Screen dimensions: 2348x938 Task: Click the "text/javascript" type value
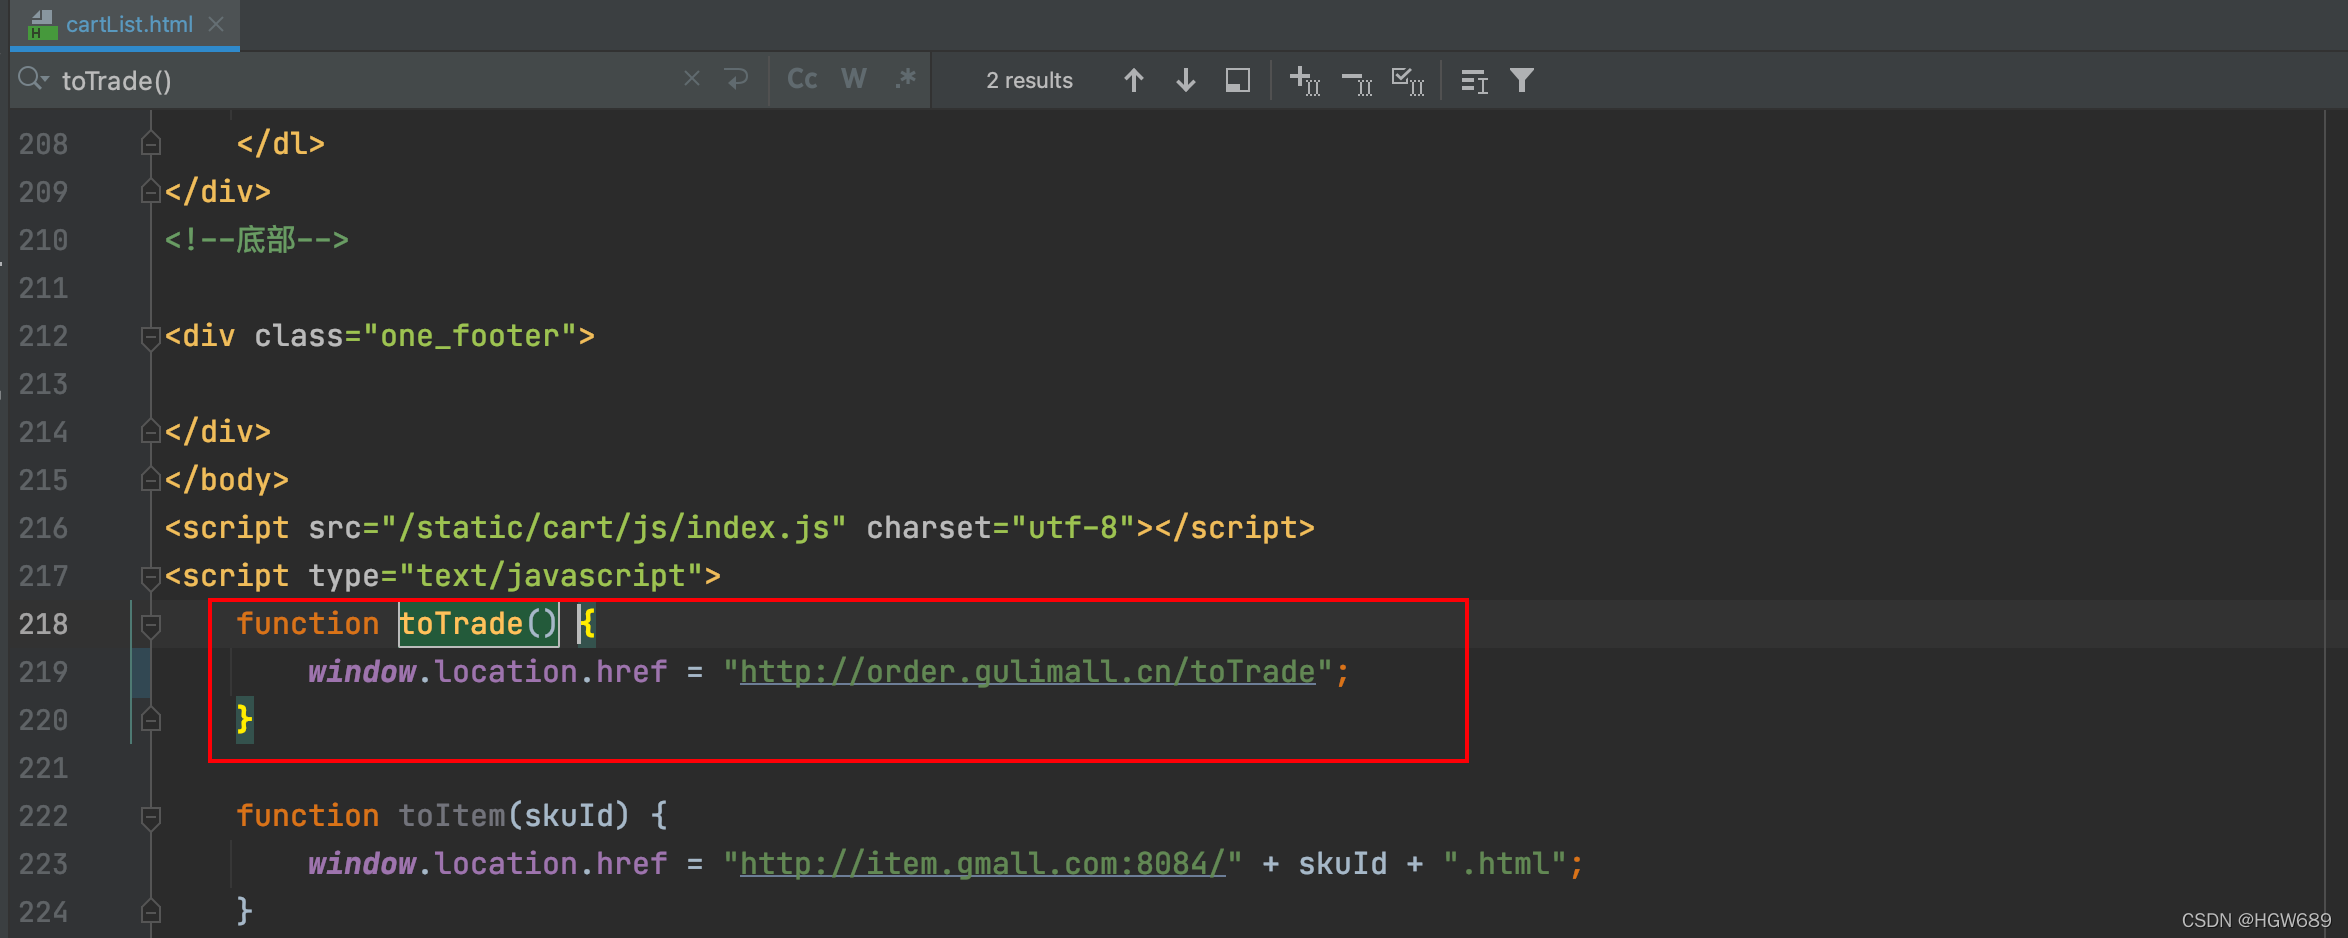pyautogui.click(x=551, y=576)
